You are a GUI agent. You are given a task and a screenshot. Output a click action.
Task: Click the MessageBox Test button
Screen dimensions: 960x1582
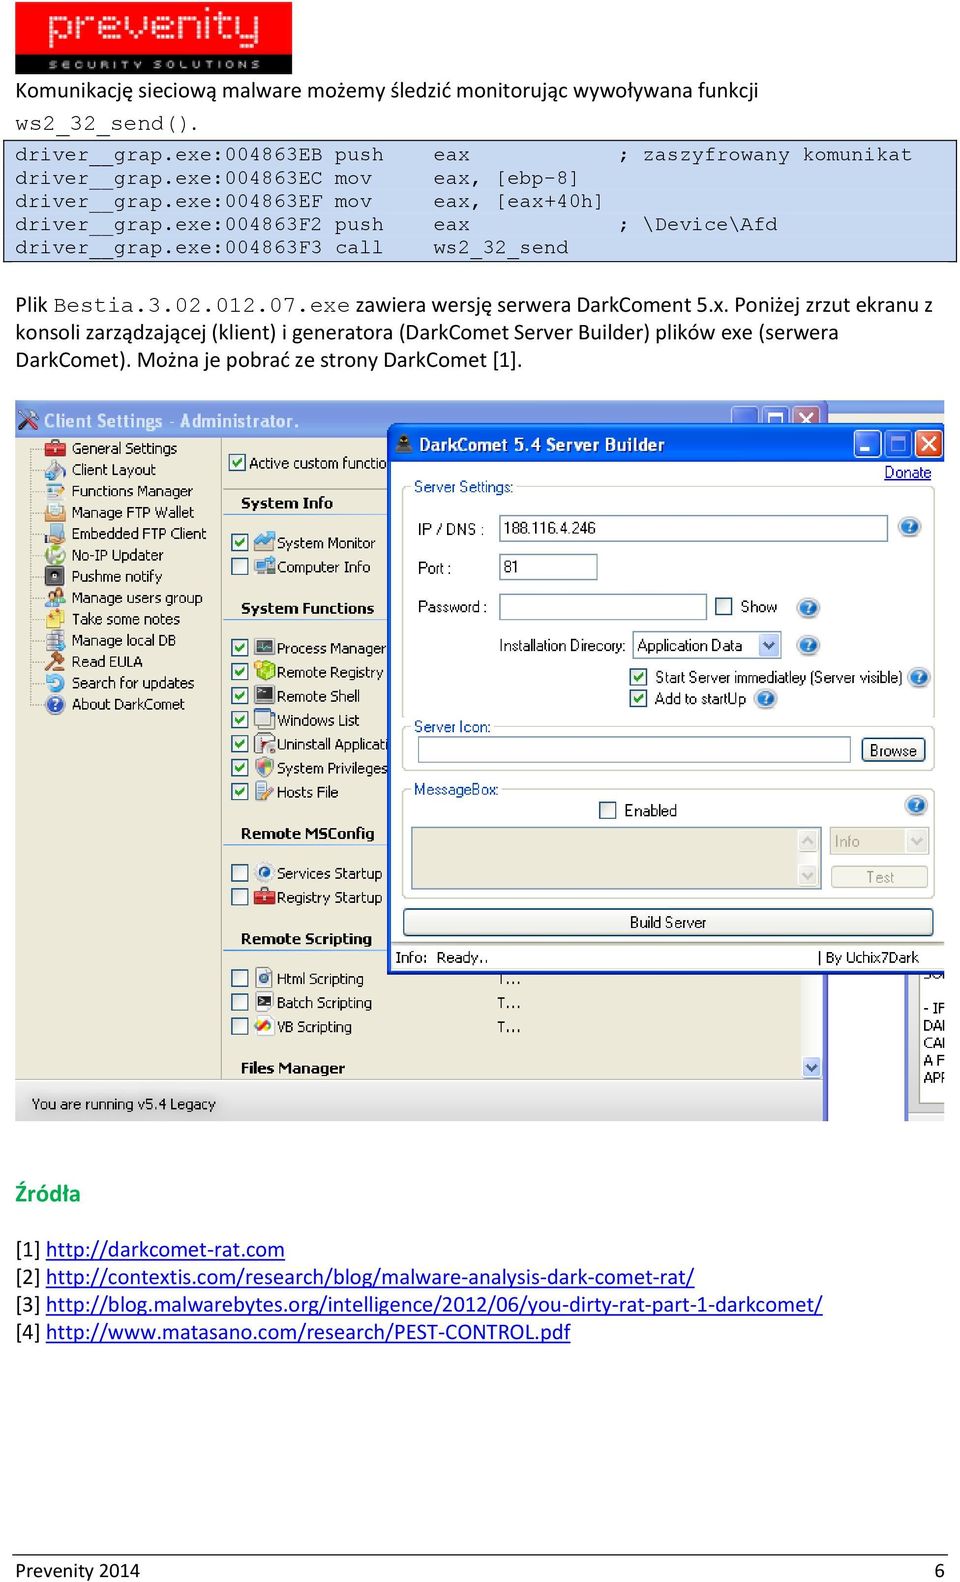coord(879,877)
